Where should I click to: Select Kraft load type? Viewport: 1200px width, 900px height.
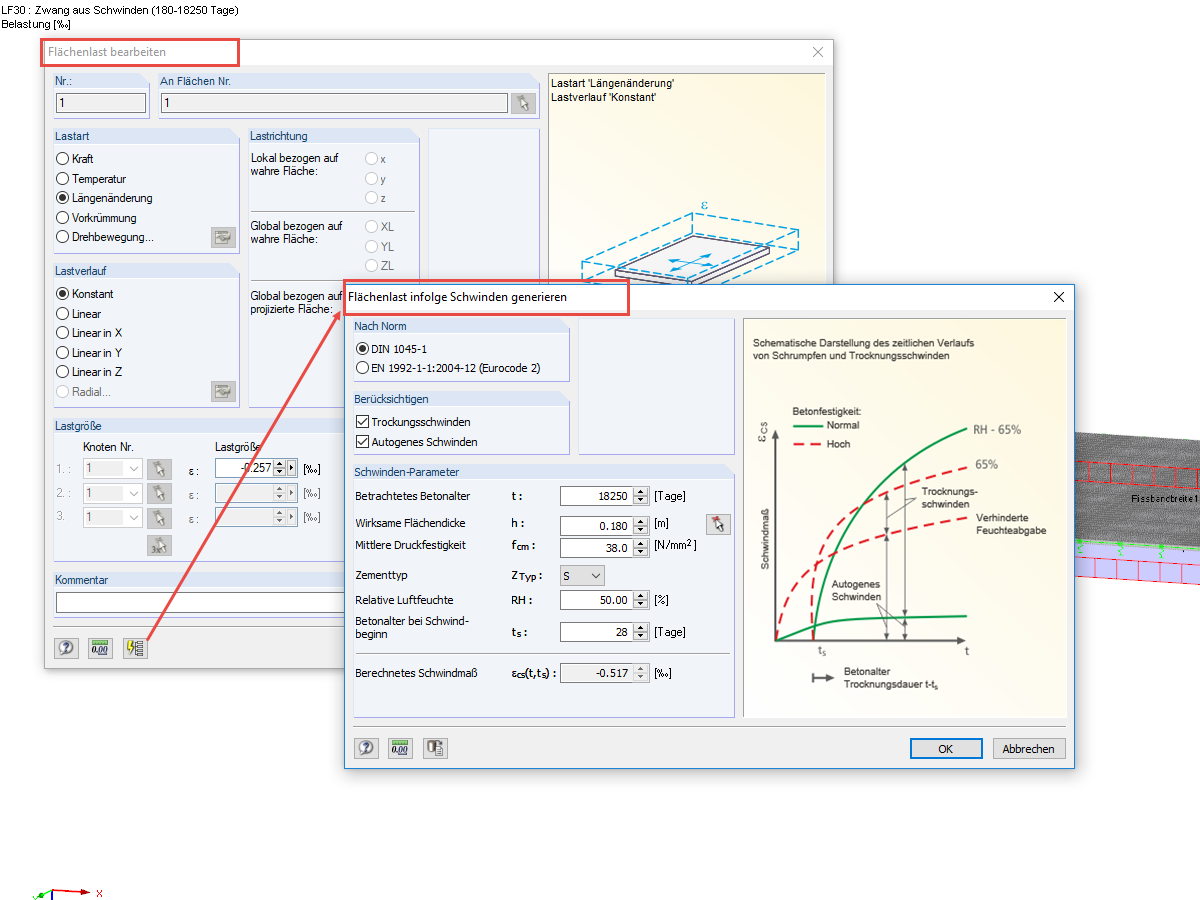pyautogui.click(x=63, y=159)
